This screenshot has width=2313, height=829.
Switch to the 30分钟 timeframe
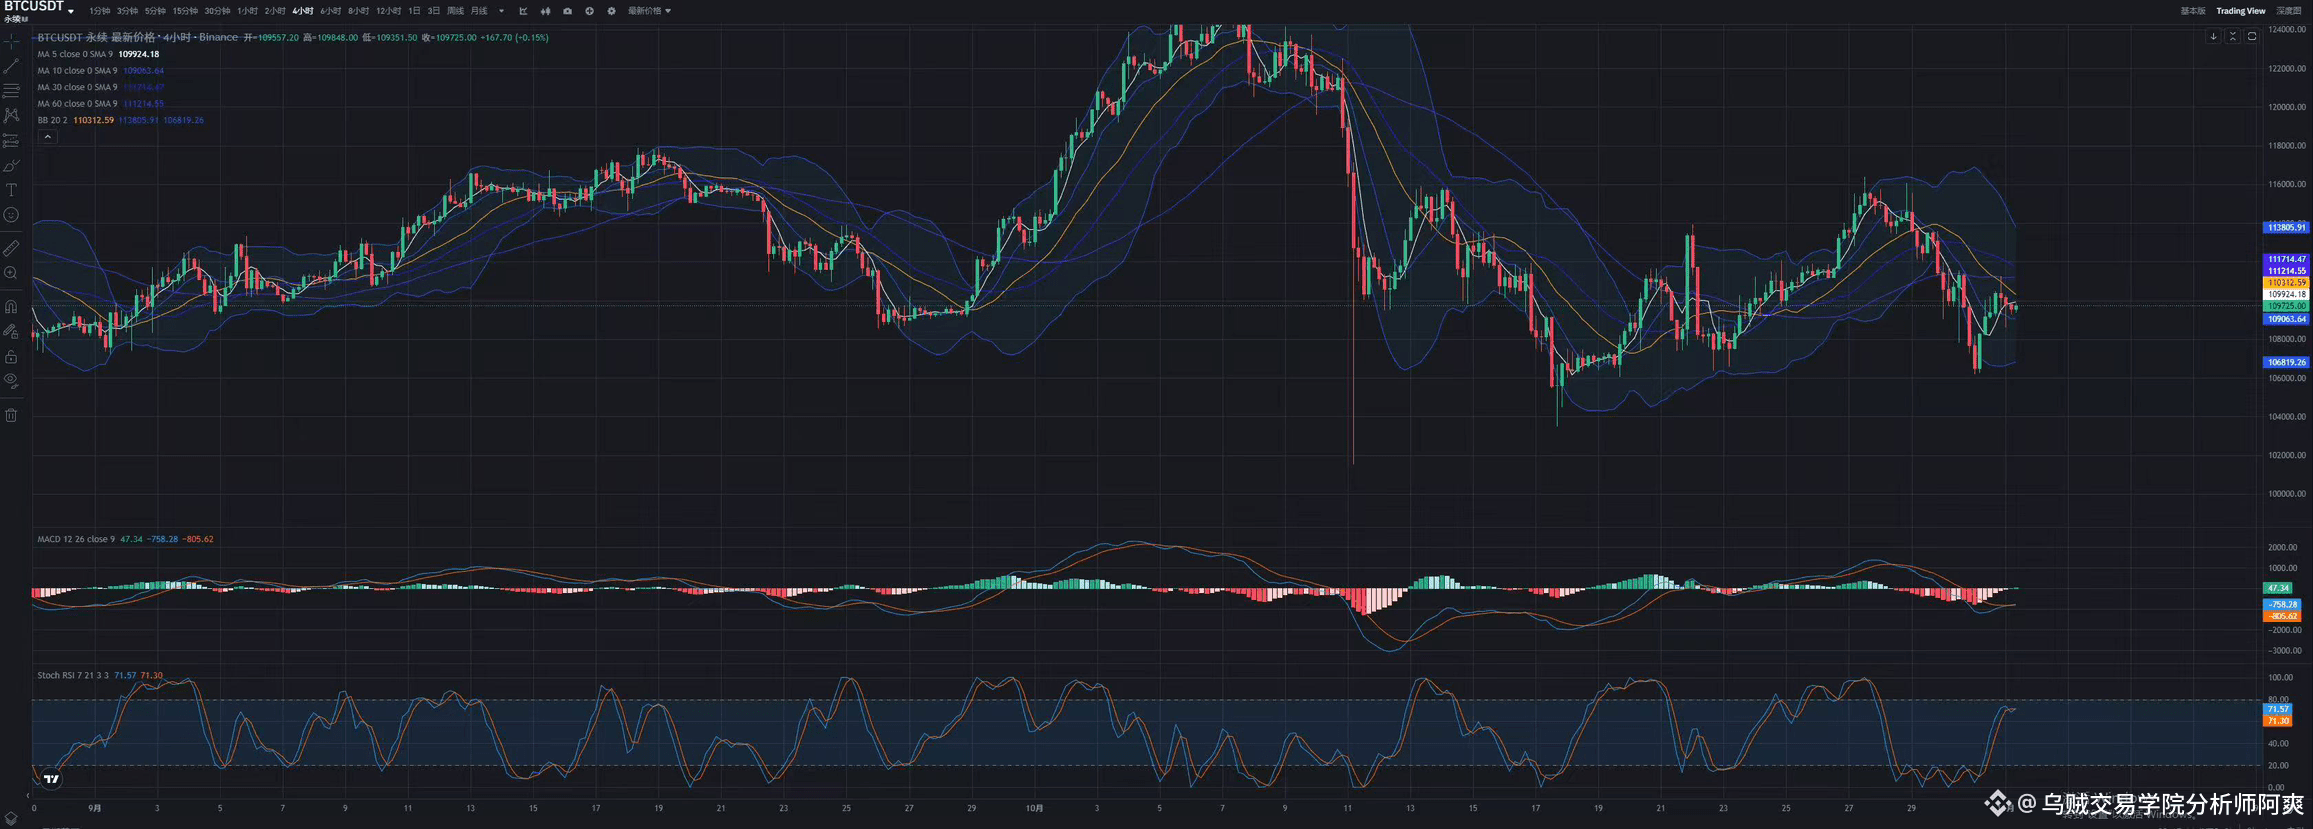pos(217,11)
